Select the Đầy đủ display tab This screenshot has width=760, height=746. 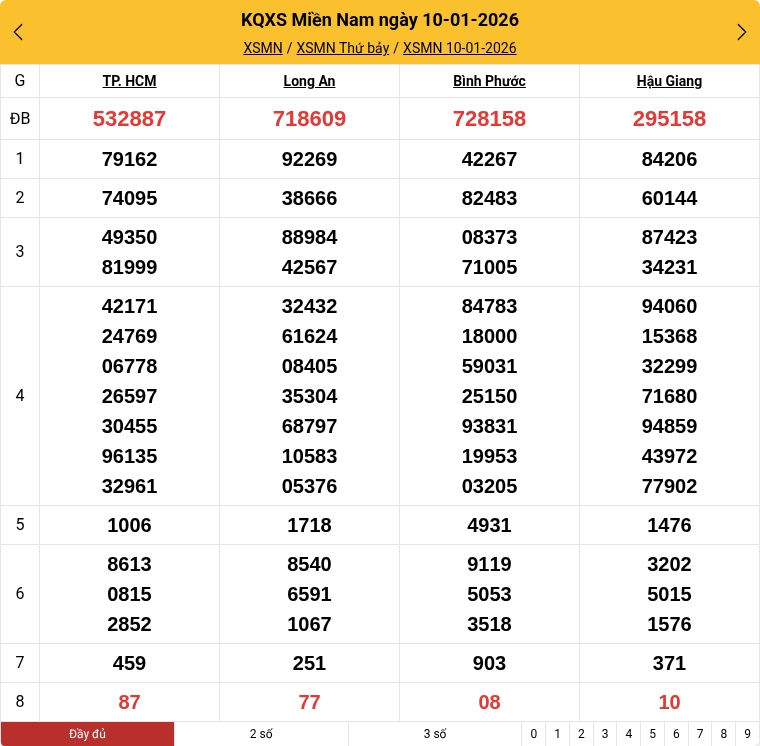87,734
